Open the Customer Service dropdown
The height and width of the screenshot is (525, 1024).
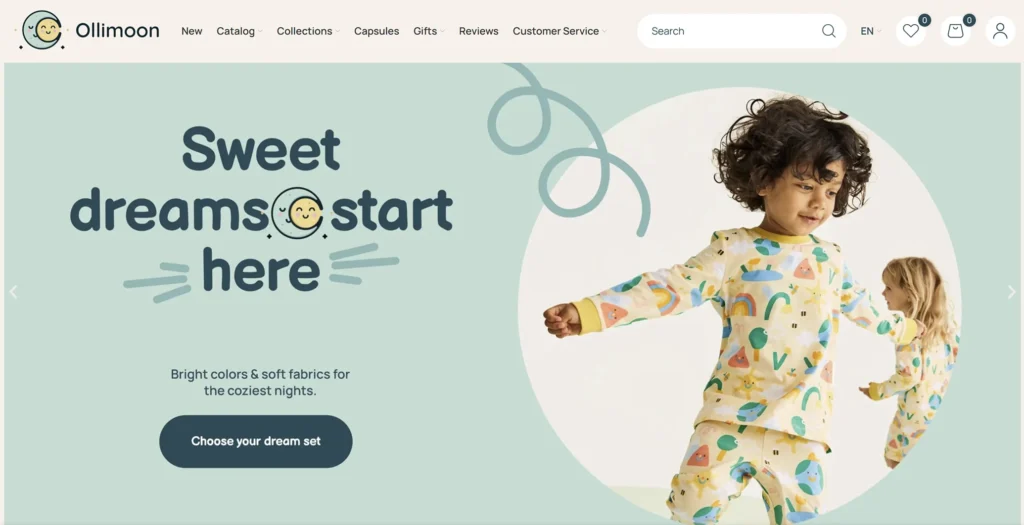tap(559, 31)
